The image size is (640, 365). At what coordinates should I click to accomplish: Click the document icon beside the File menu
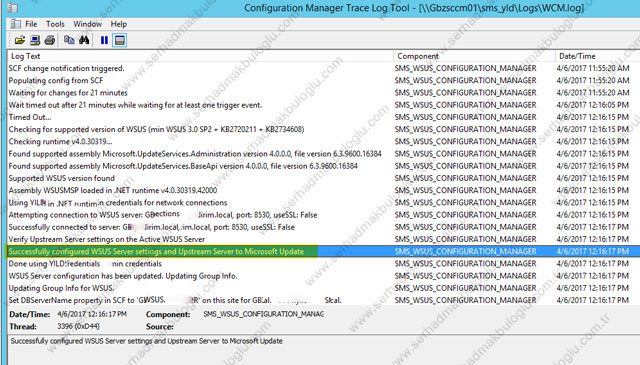tap(16, 24)
